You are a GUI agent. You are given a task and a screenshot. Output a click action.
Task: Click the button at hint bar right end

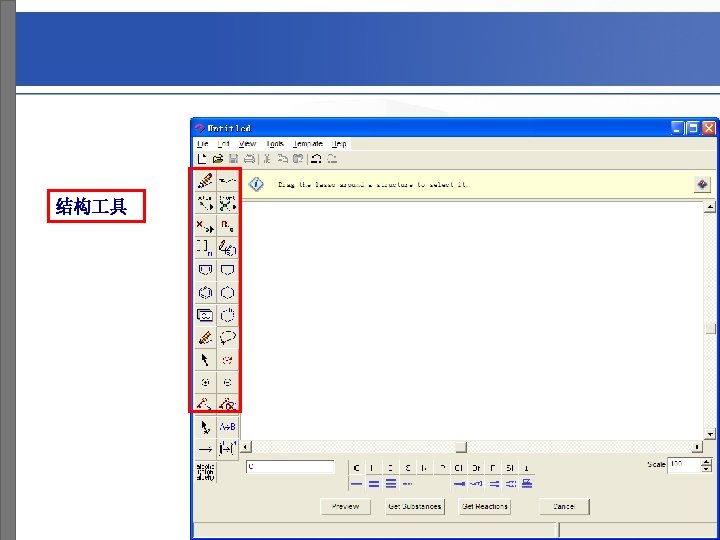coord(702,184)
